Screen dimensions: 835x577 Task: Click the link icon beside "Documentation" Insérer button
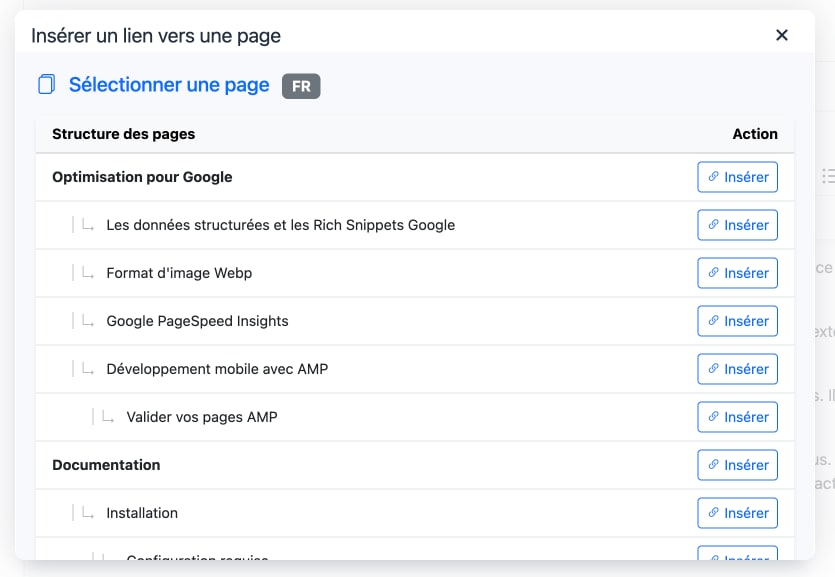pos(714,465)
